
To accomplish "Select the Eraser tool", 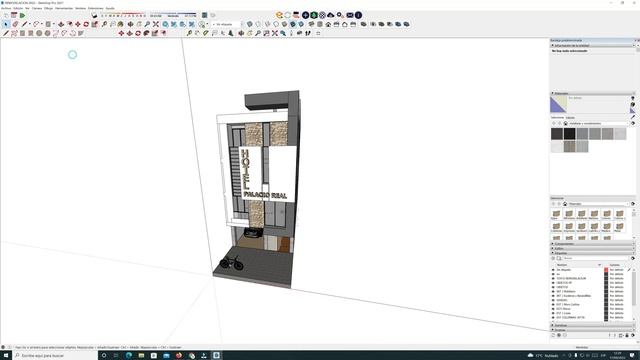I will tap(15, 24).
